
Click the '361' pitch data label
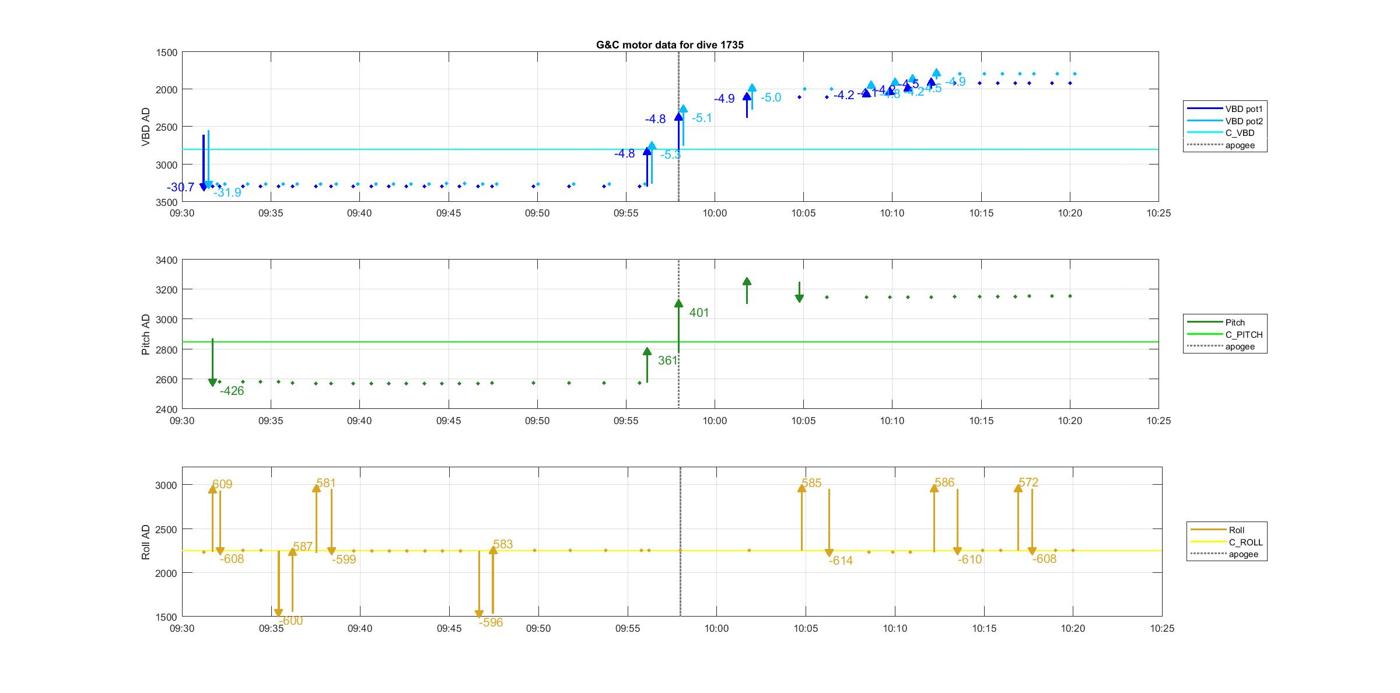point(667,360)
